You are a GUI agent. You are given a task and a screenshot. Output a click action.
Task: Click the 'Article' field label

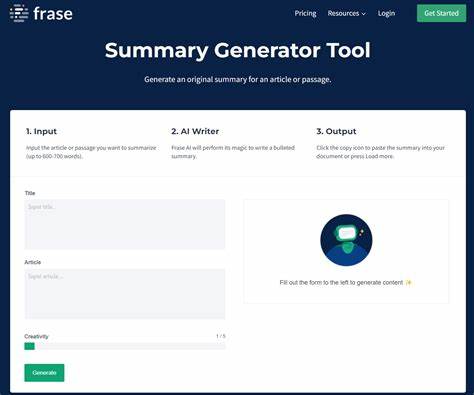click(x=33, y=262)
